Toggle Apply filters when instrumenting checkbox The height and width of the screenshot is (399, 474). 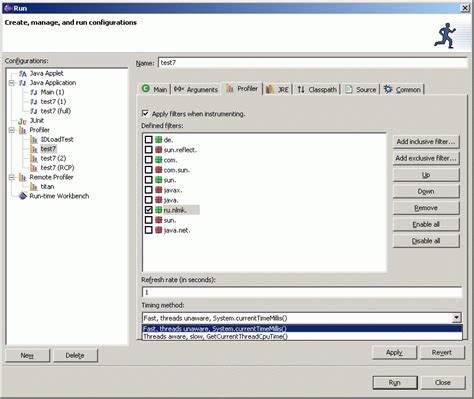pos(145,113)
